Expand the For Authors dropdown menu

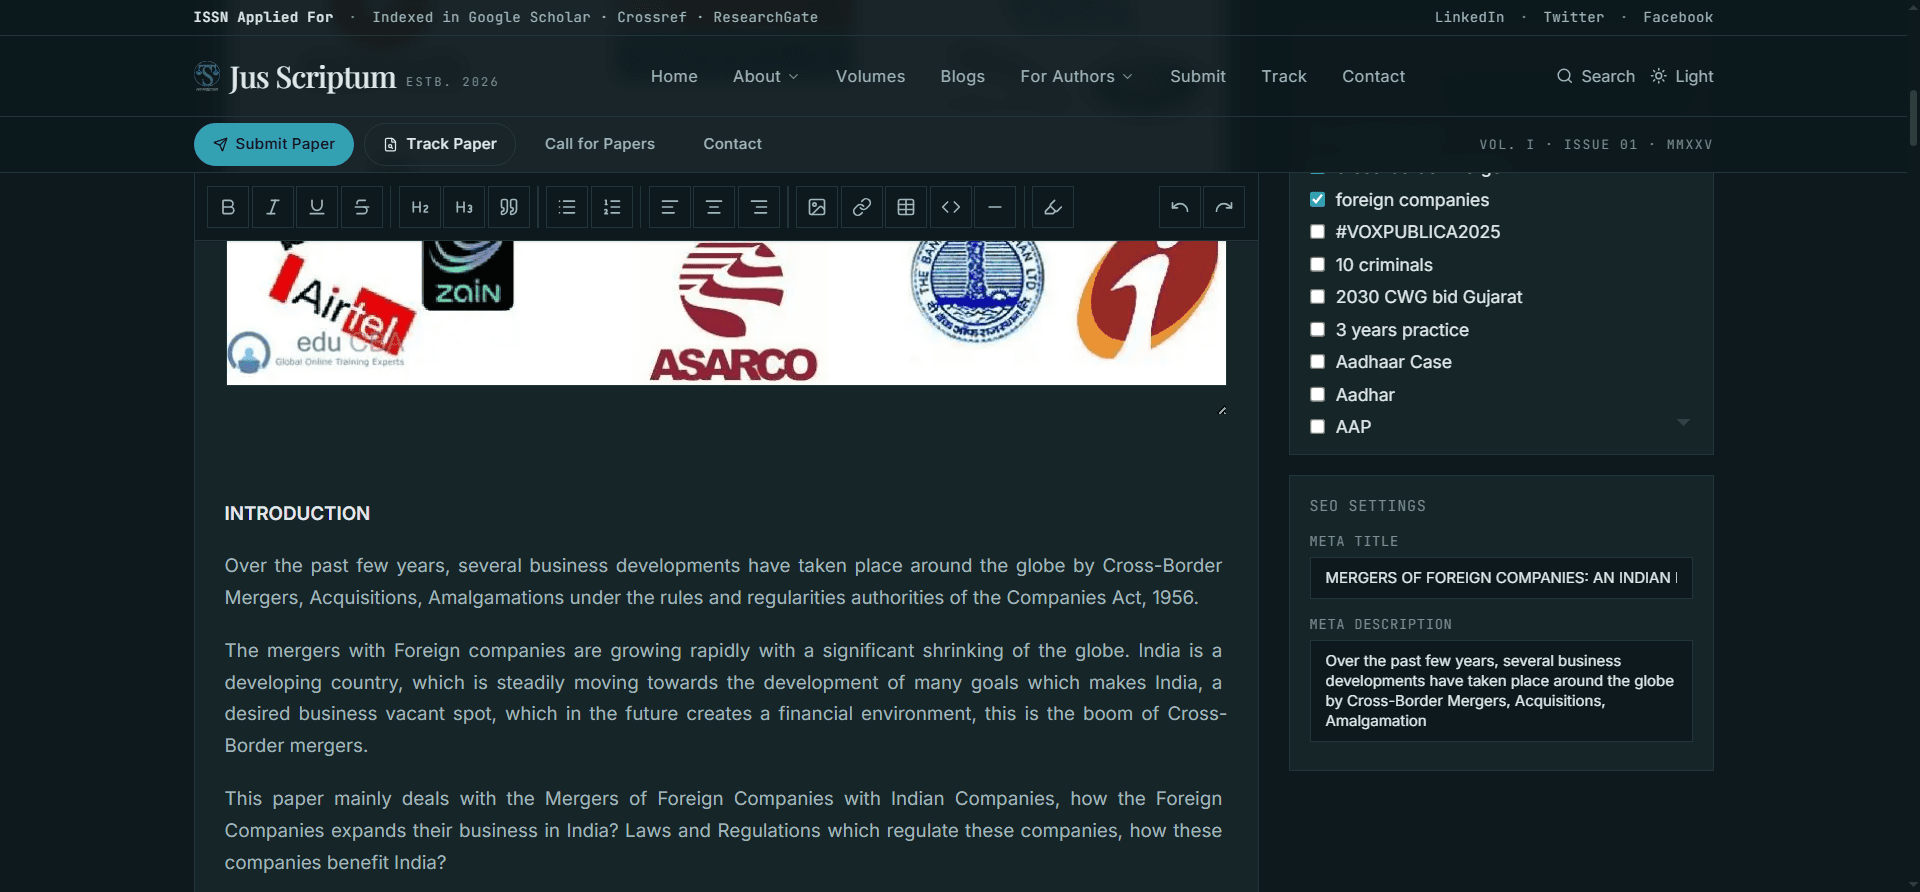coord(1077,76)
